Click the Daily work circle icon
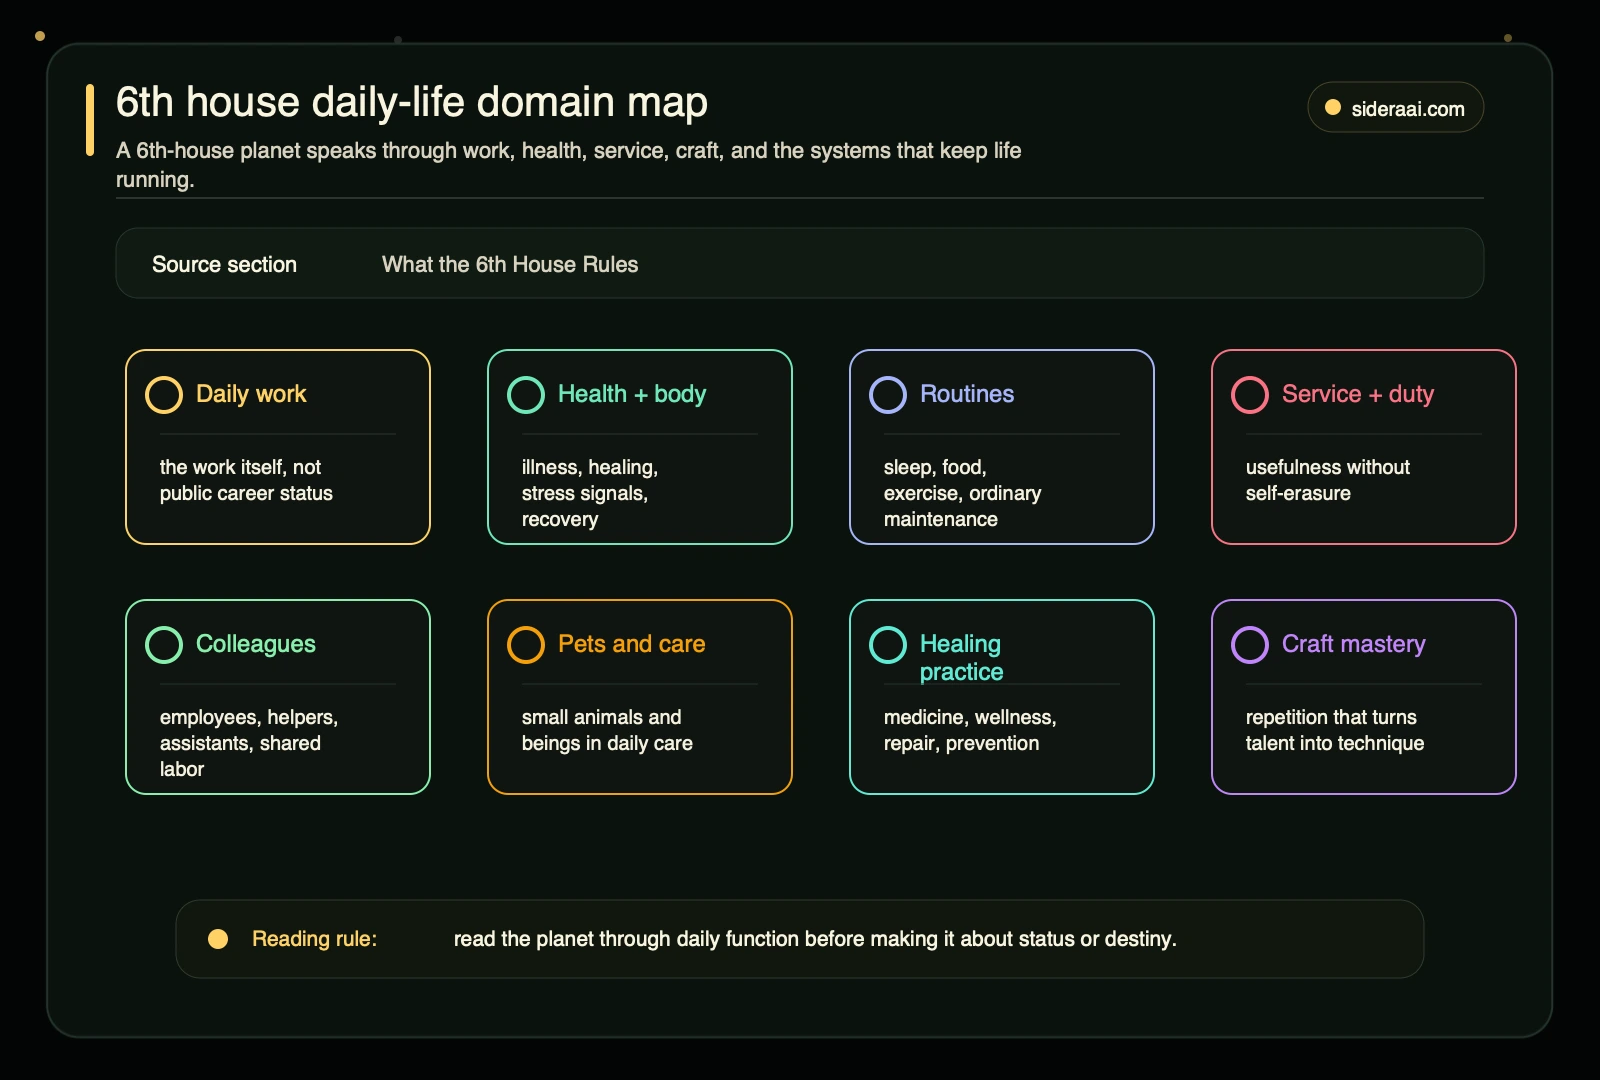 coord(164,395)
